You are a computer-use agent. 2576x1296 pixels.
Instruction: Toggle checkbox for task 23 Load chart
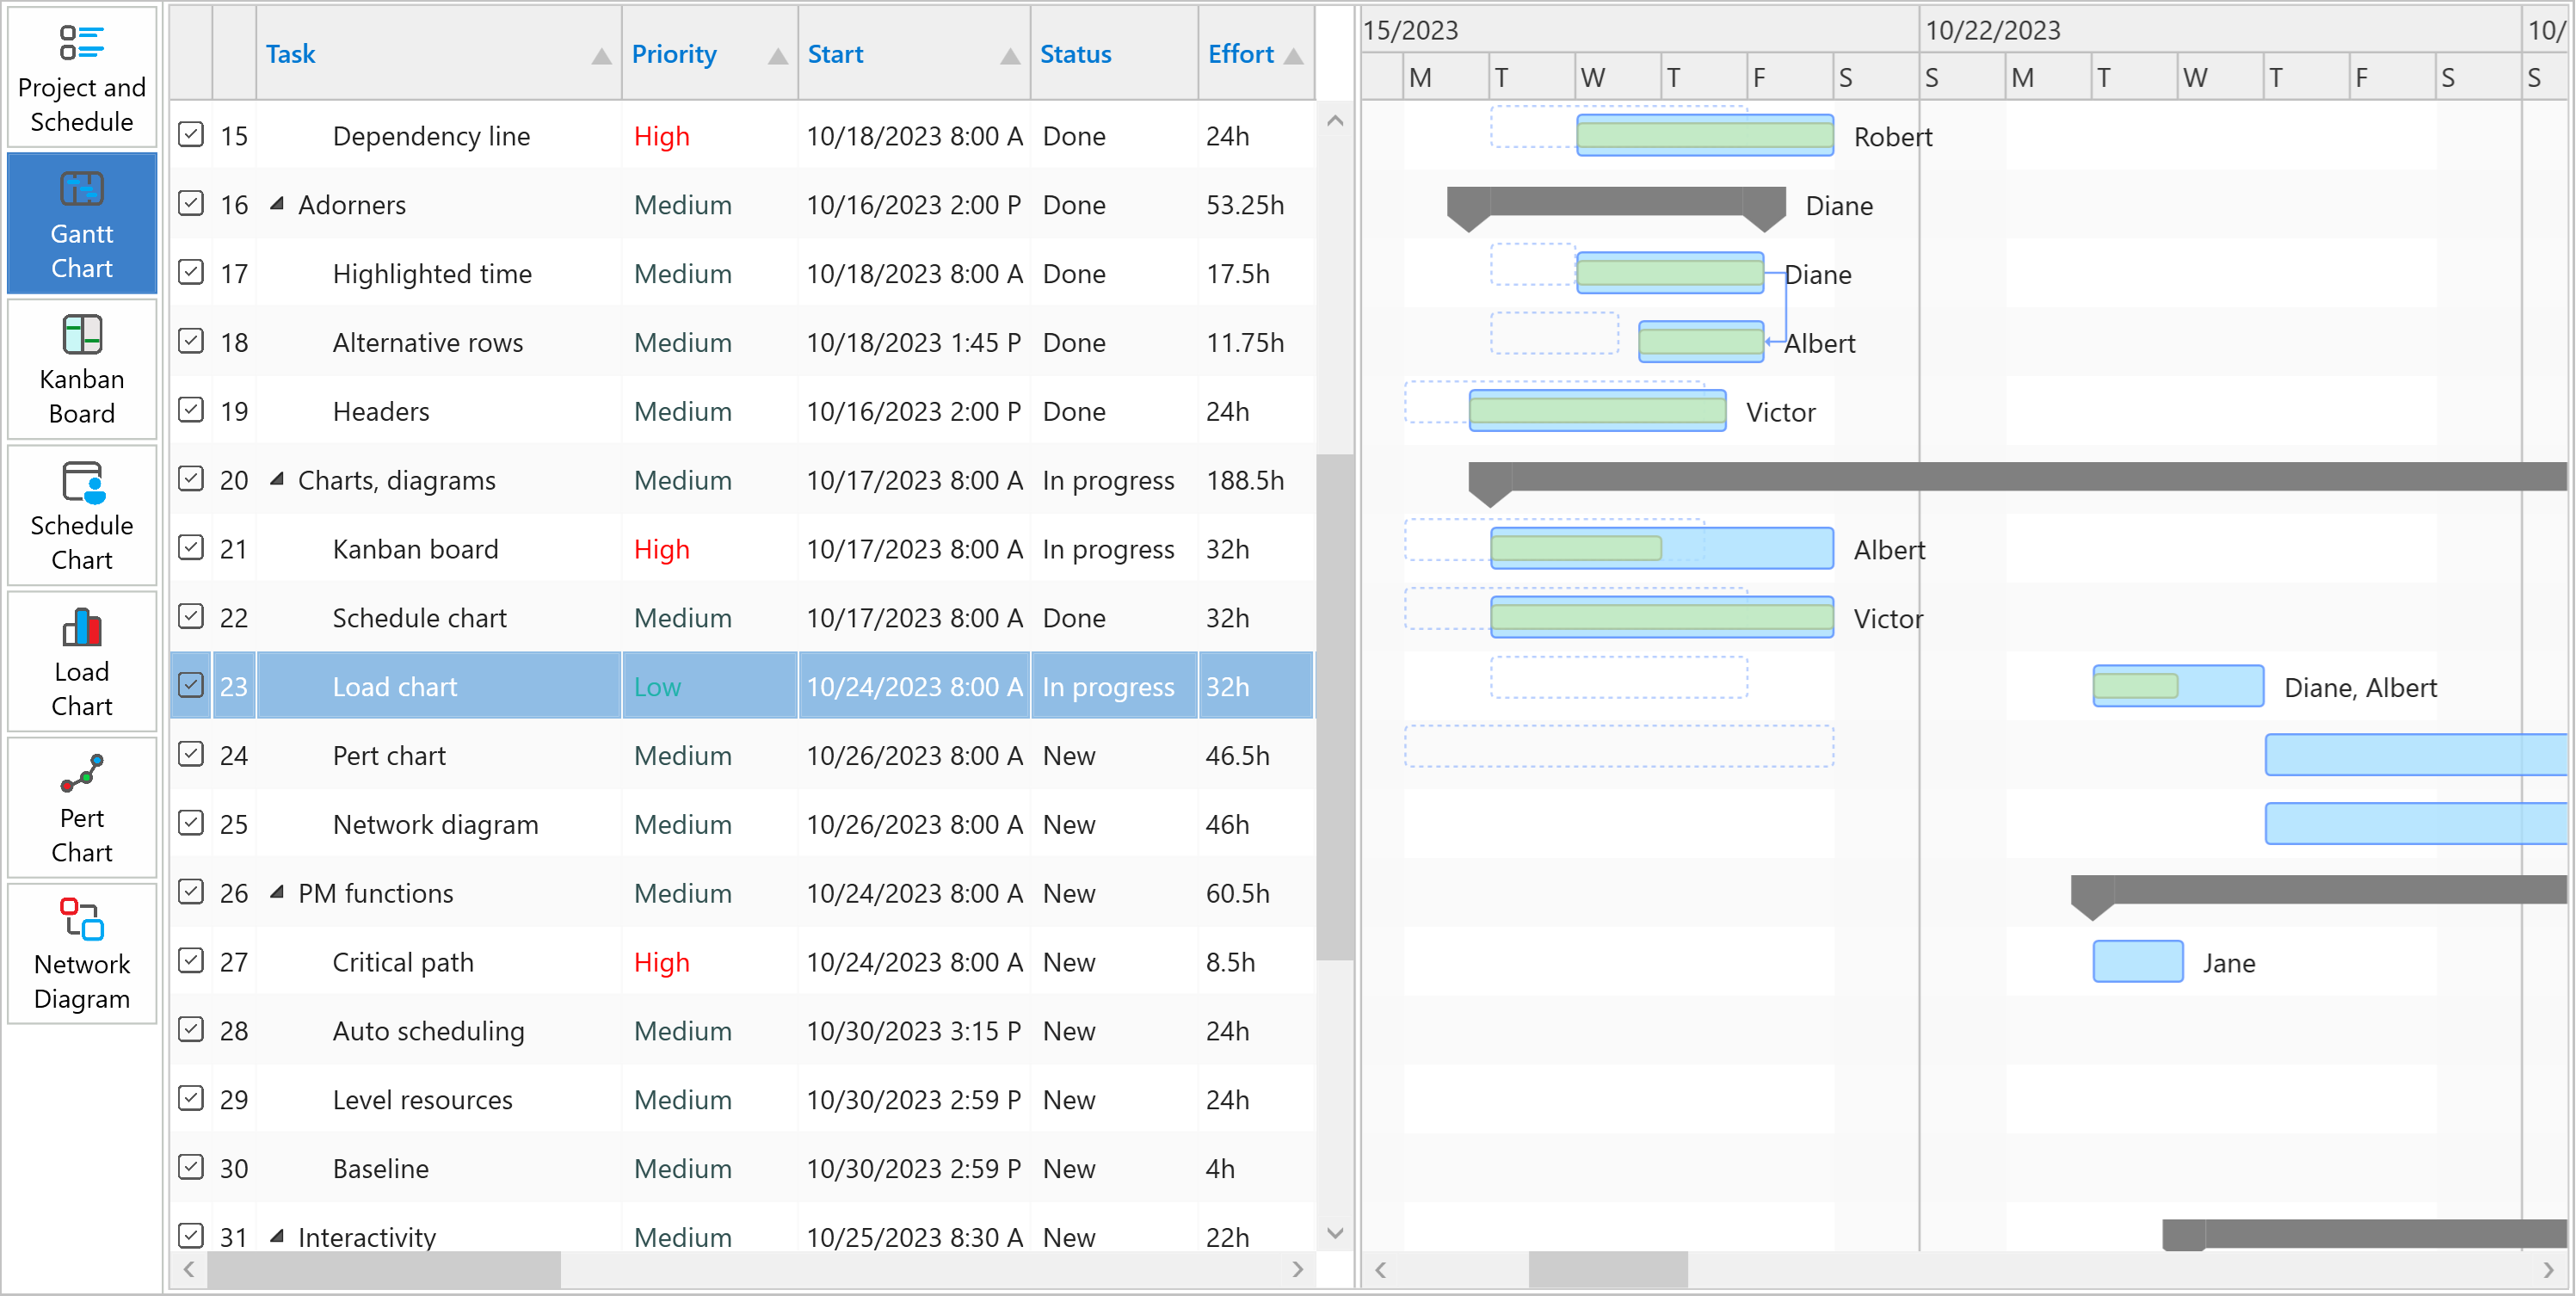pos(192,684)
